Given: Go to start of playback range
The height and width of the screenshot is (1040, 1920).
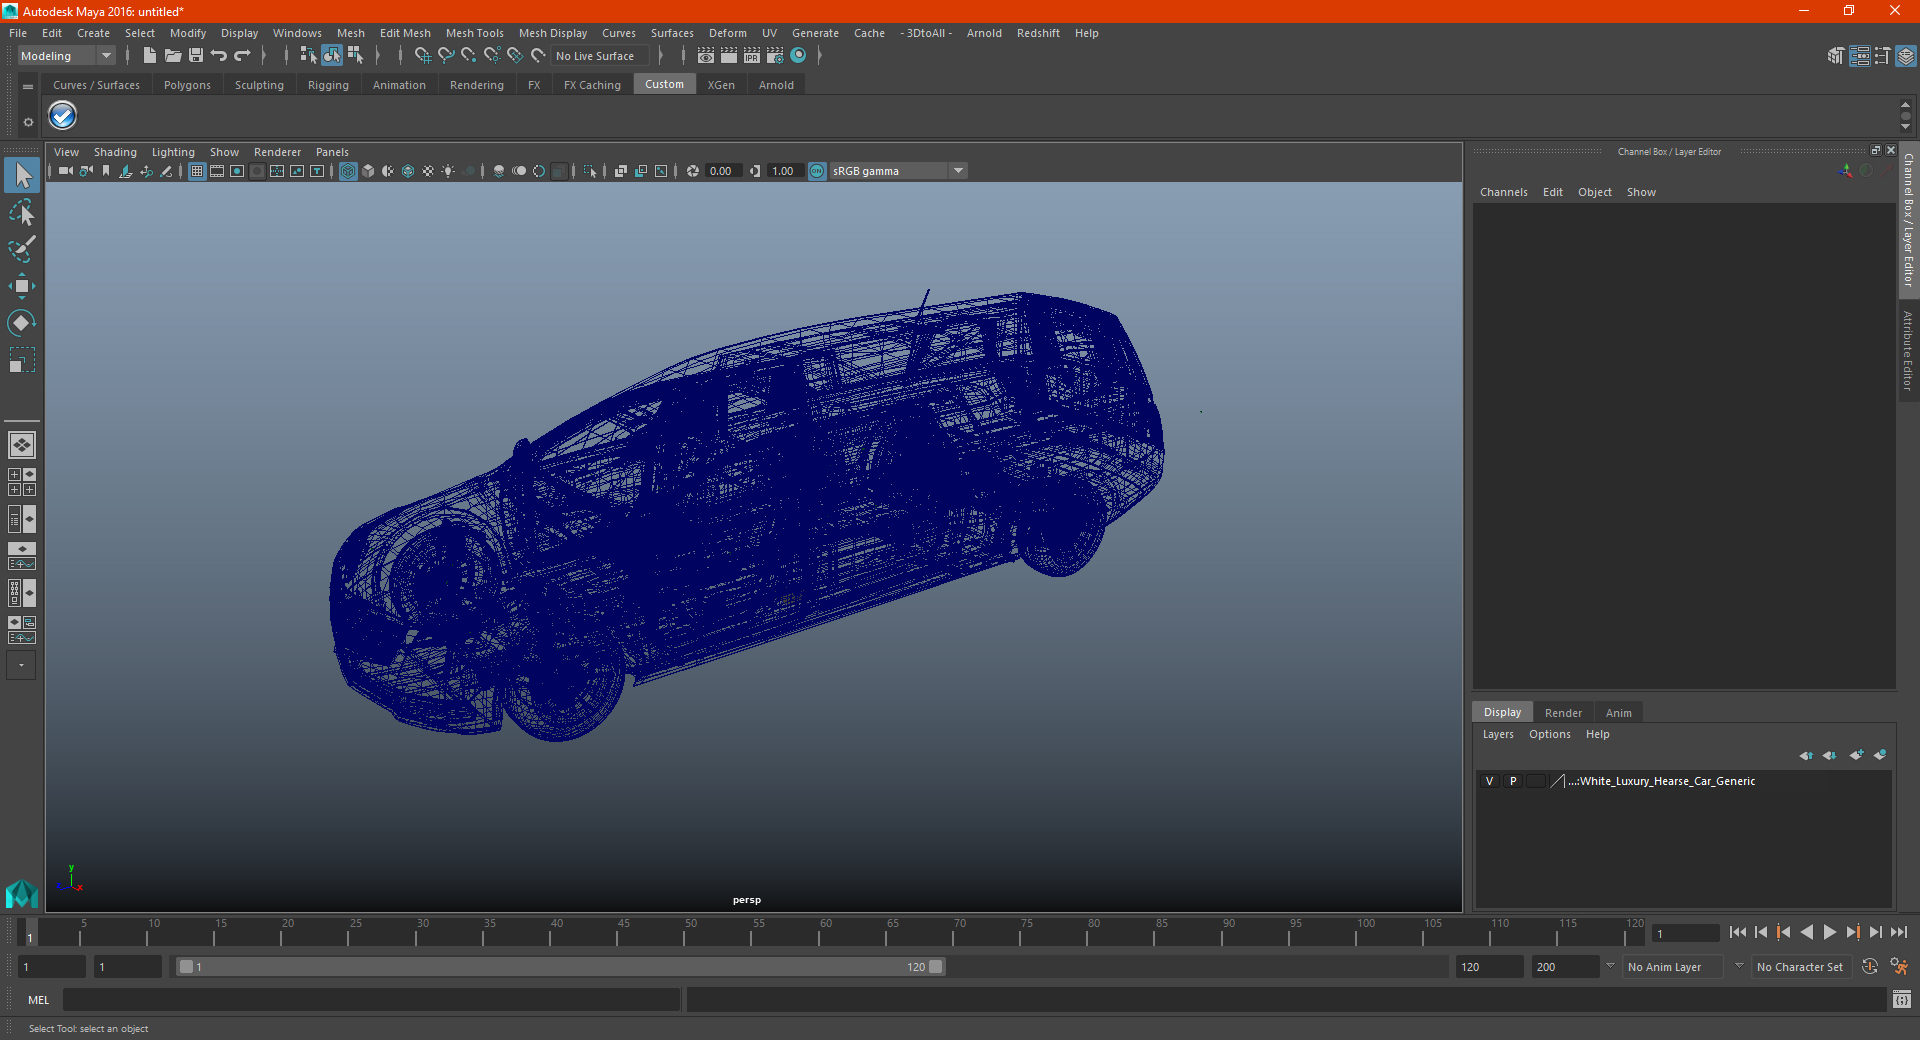Looking at the screenshot, I should [1737, 932].
